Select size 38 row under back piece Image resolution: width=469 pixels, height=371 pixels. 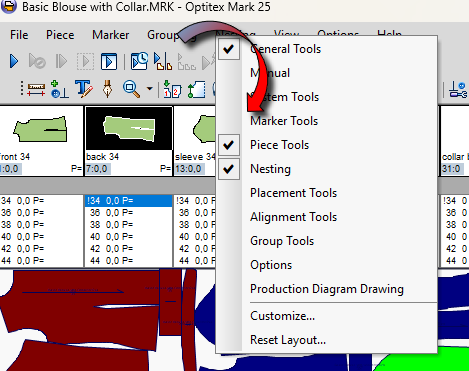[128, 225]
